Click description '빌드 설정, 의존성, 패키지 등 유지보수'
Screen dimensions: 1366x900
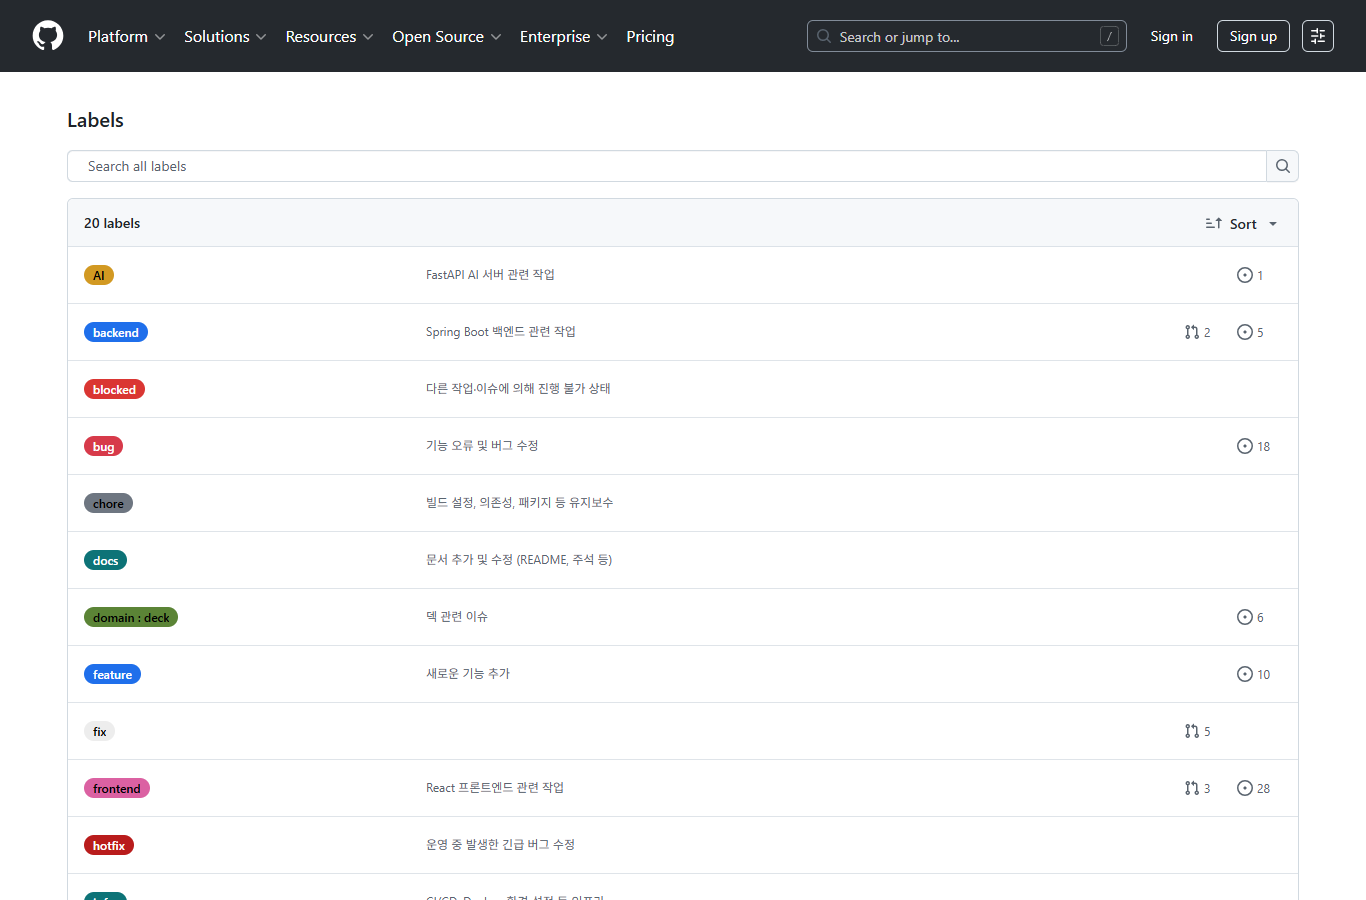tap(520, 502)
